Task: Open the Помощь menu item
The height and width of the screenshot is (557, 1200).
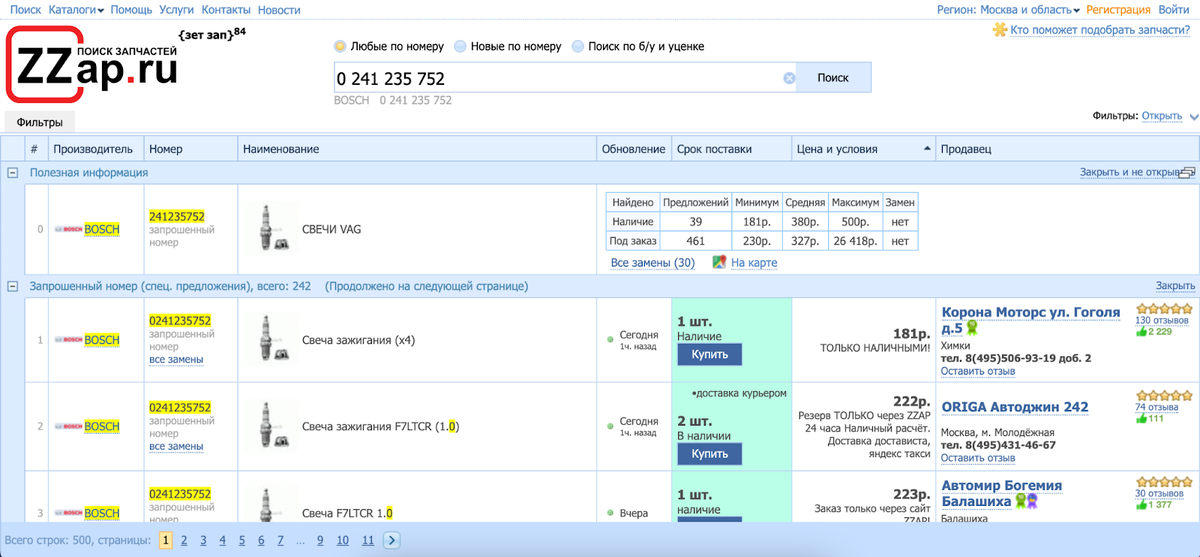Action: (131, 9)
